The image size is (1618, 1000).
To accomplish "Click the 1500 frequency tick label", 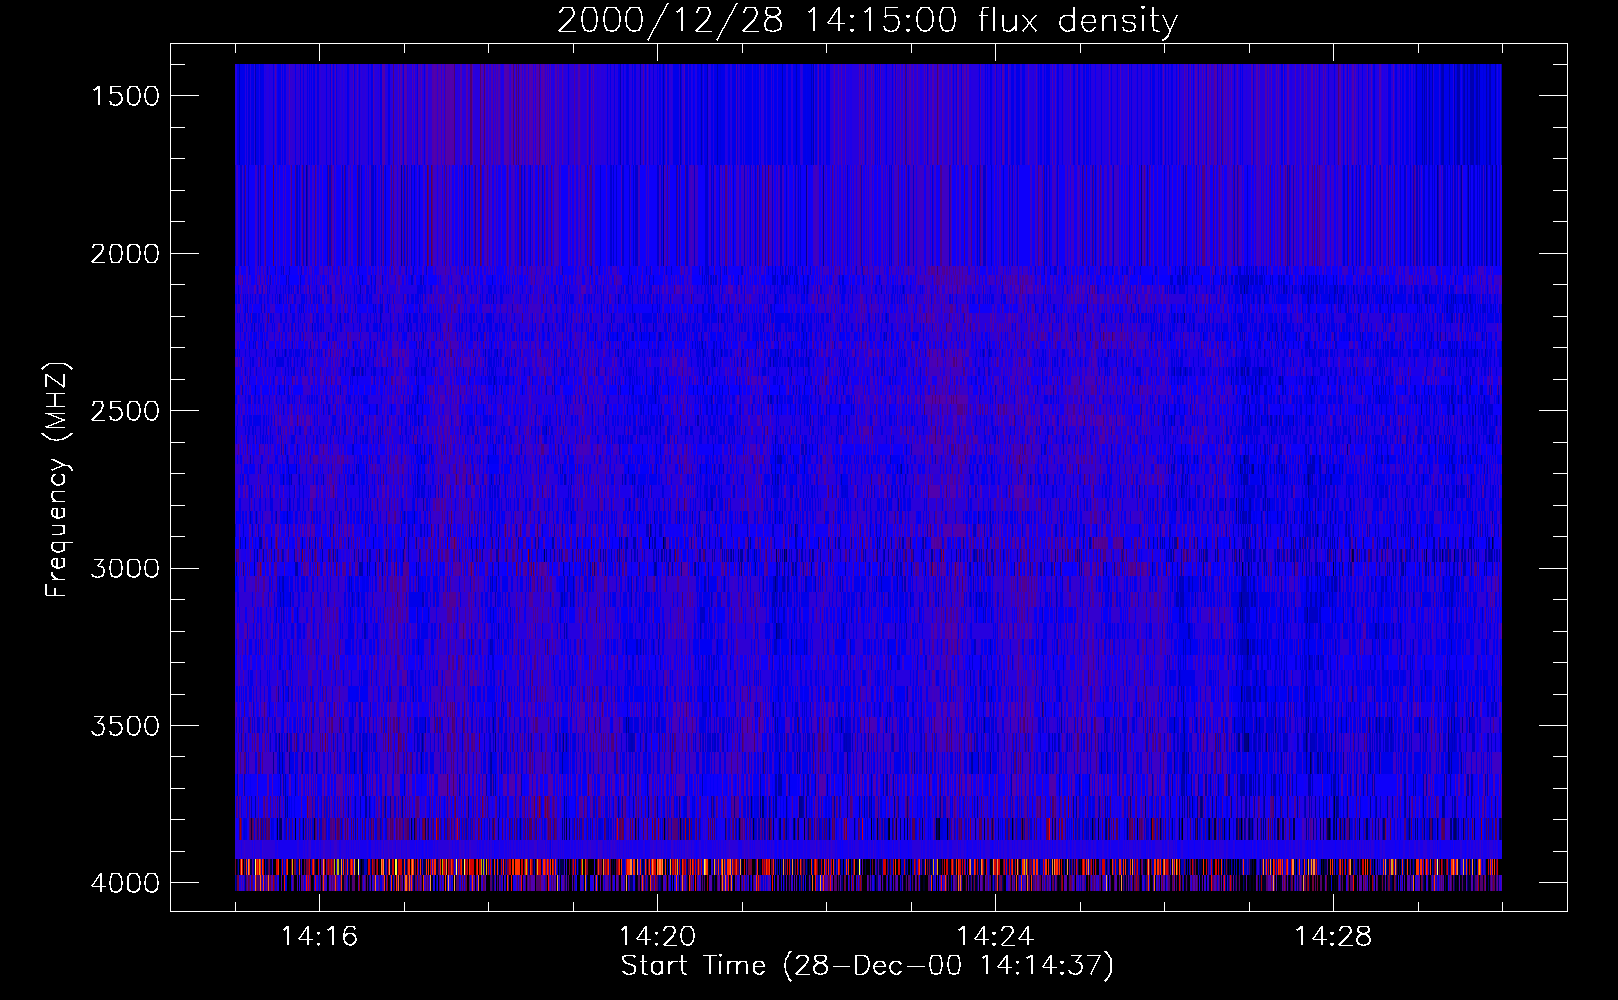I will coord(125,96).
